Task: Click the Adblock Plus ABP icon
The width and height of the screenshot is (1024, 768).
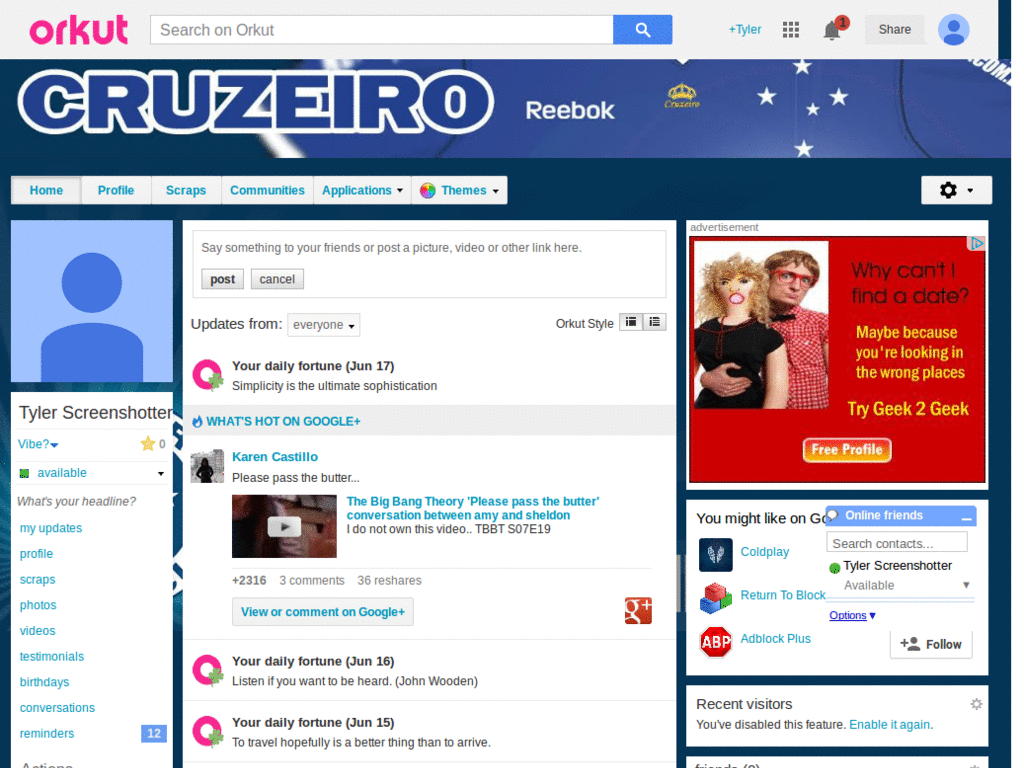Action: click(x=716, y=642)
